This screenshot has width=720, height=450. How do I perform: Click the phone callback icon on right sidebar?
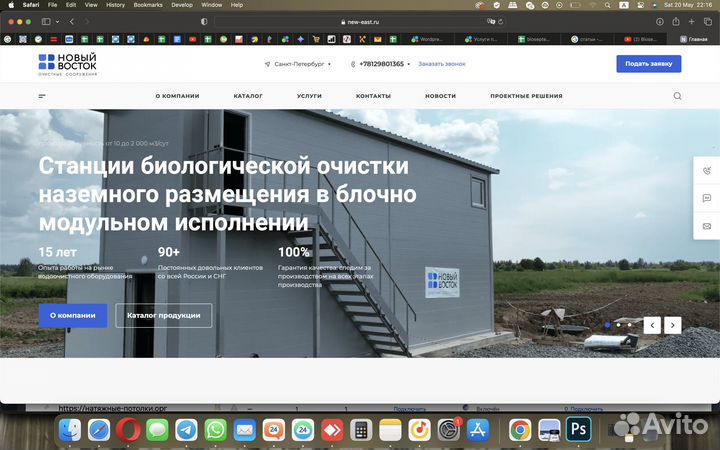(x=707, y=171)
